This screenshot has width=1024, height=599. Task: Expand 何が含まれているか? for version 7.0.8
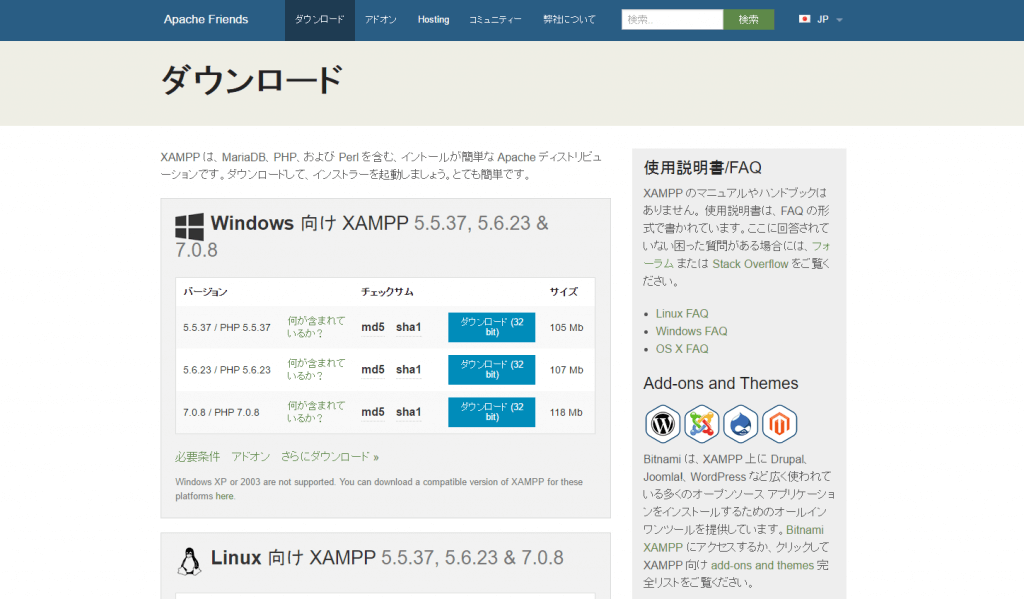pyautogui.click(x=317, y=411)
